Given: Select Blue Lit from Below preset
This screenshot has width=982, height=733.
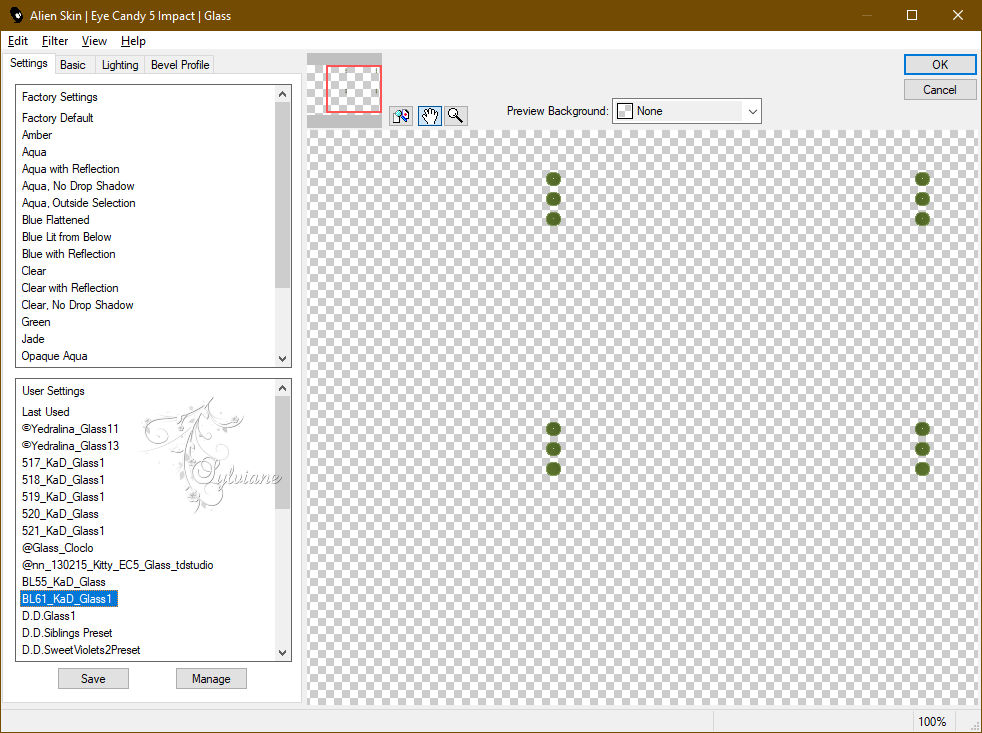Looking at the screenshot, I should [x=66, y=237].
